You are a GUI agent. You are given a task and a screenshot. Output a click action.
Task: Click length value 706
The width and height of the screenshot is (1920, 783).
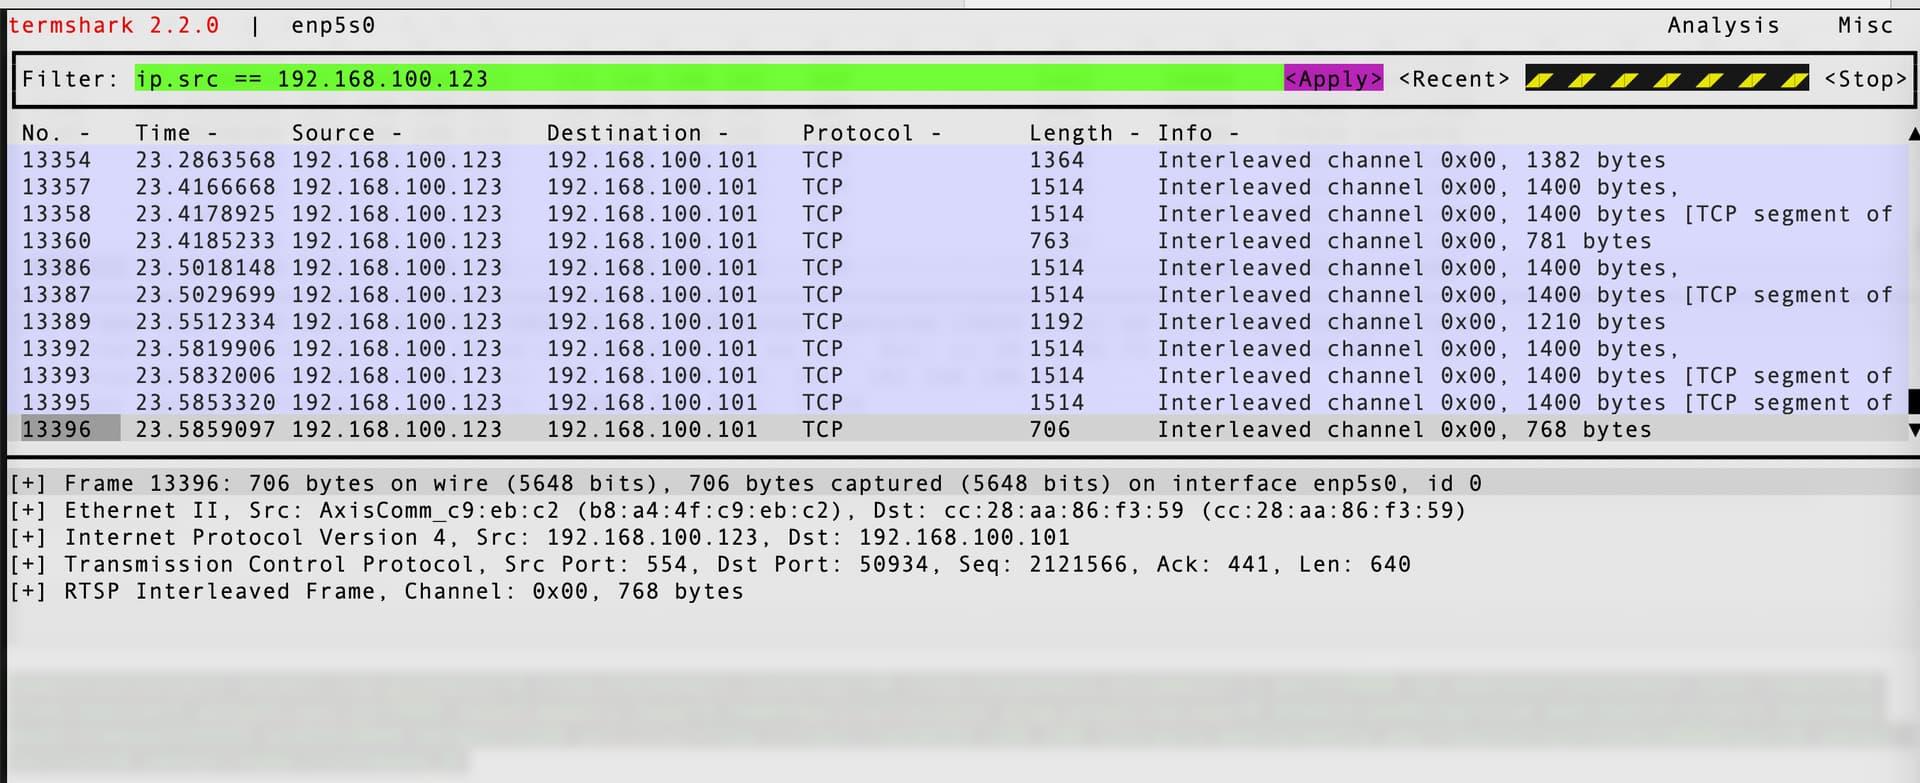1049,430
